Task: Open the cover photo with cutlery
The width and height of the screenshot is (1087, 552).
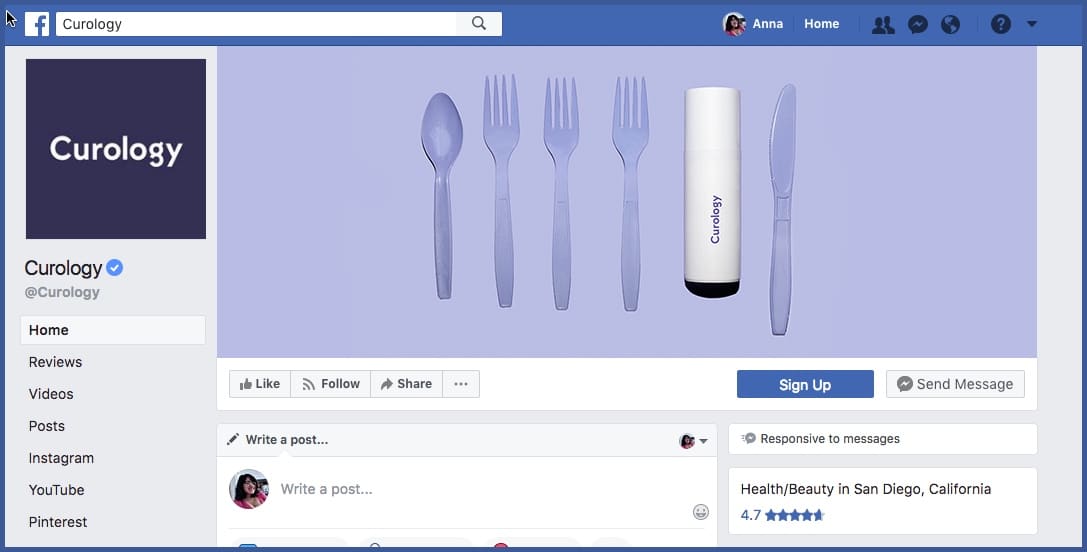Action: click(x=627, y=202)
